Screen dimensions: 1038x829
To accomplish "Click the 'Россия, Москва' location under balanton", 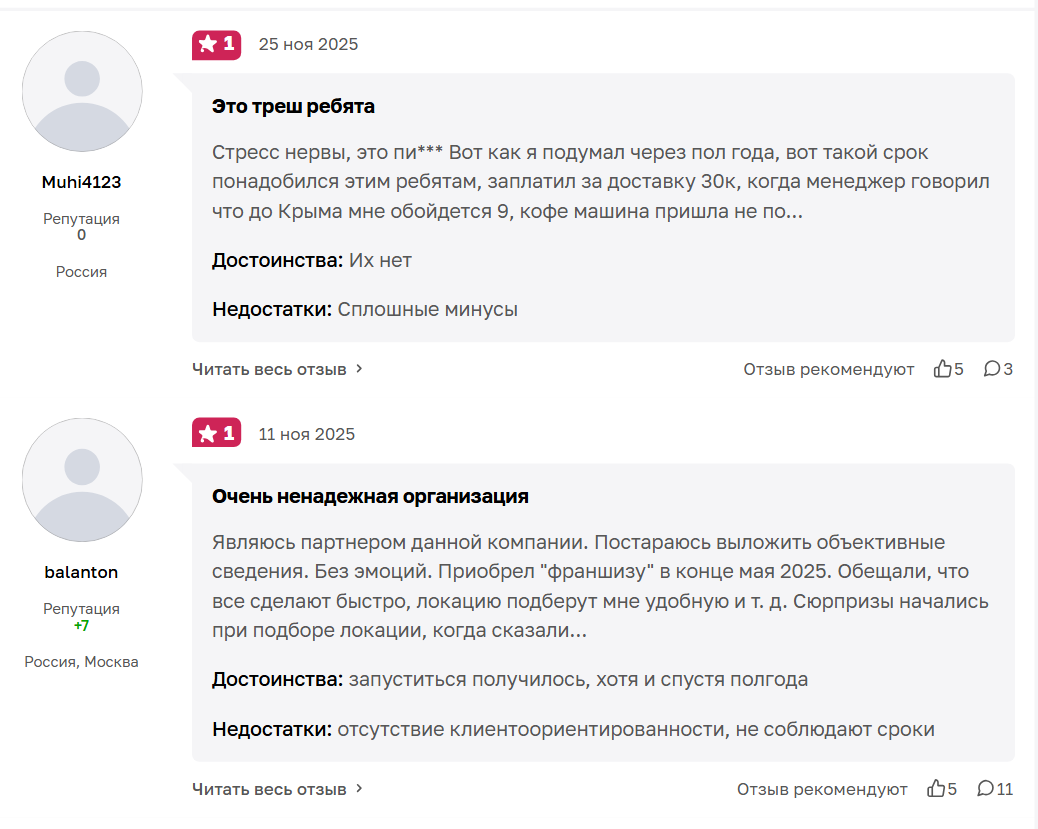I will point(82,662).
